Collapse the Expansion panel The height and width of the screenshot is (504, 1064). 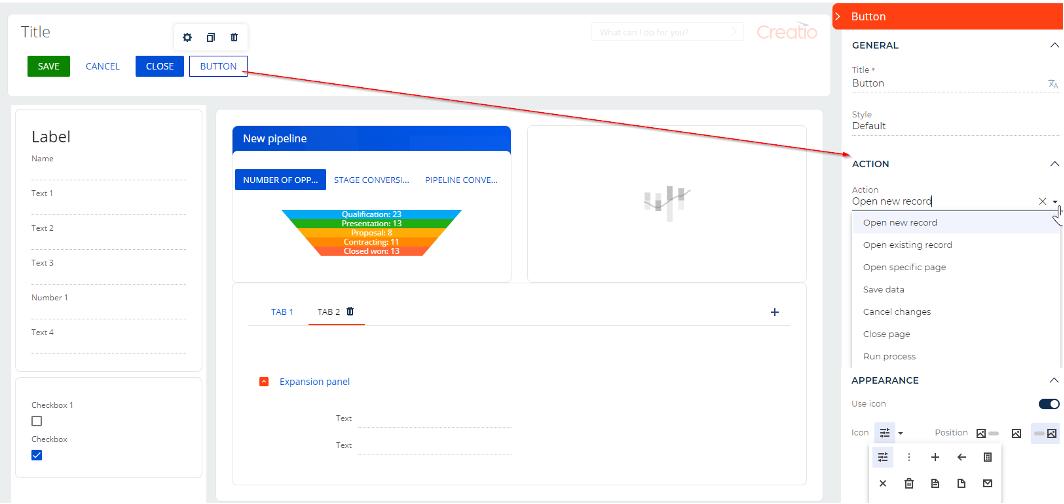[264, 382]
